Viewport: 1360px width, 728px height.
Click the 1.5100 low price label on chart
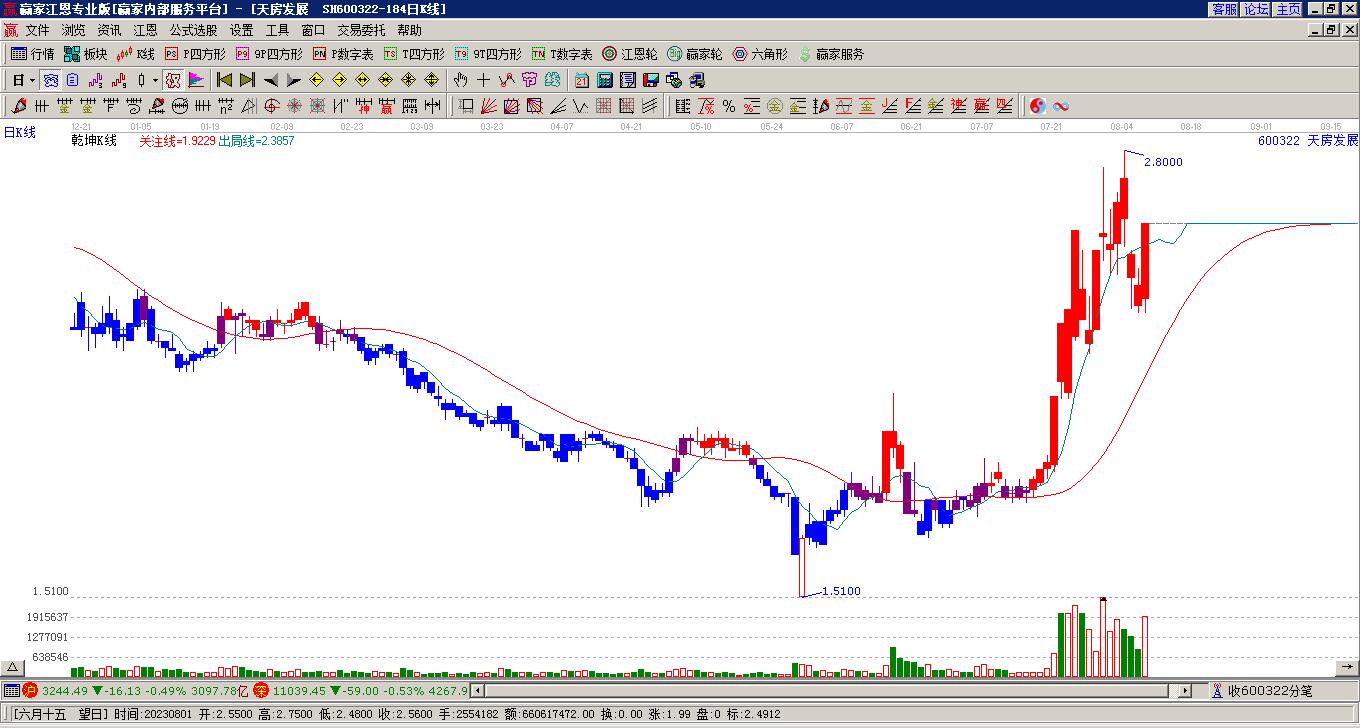click(840, 591)
